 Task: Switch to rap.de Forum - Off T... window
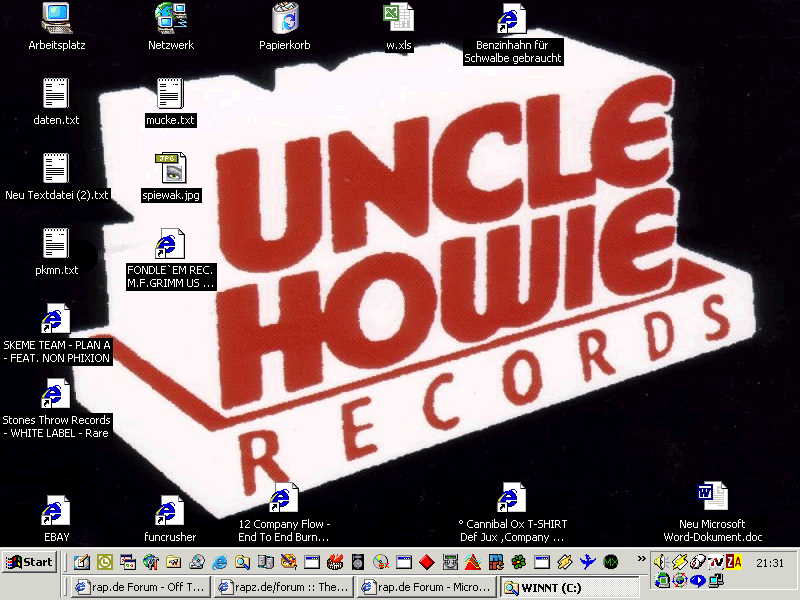point(140,587)
